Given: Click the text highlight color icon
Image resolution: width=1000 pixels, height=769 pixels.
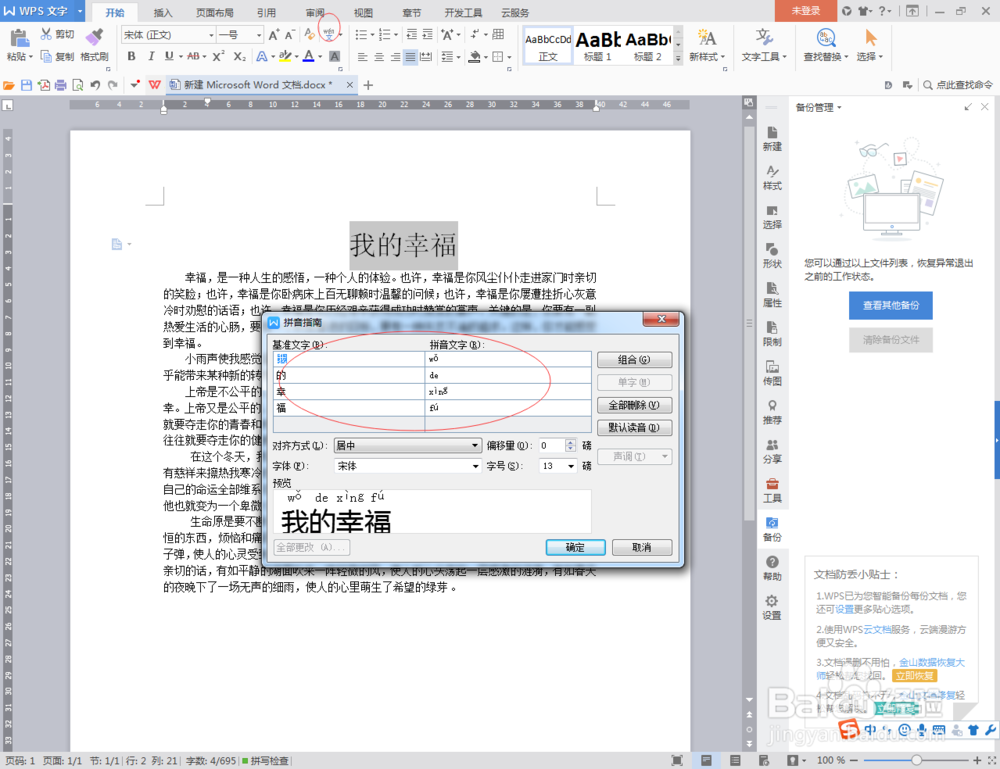Looking at the screenshot, I should (285, 56).
